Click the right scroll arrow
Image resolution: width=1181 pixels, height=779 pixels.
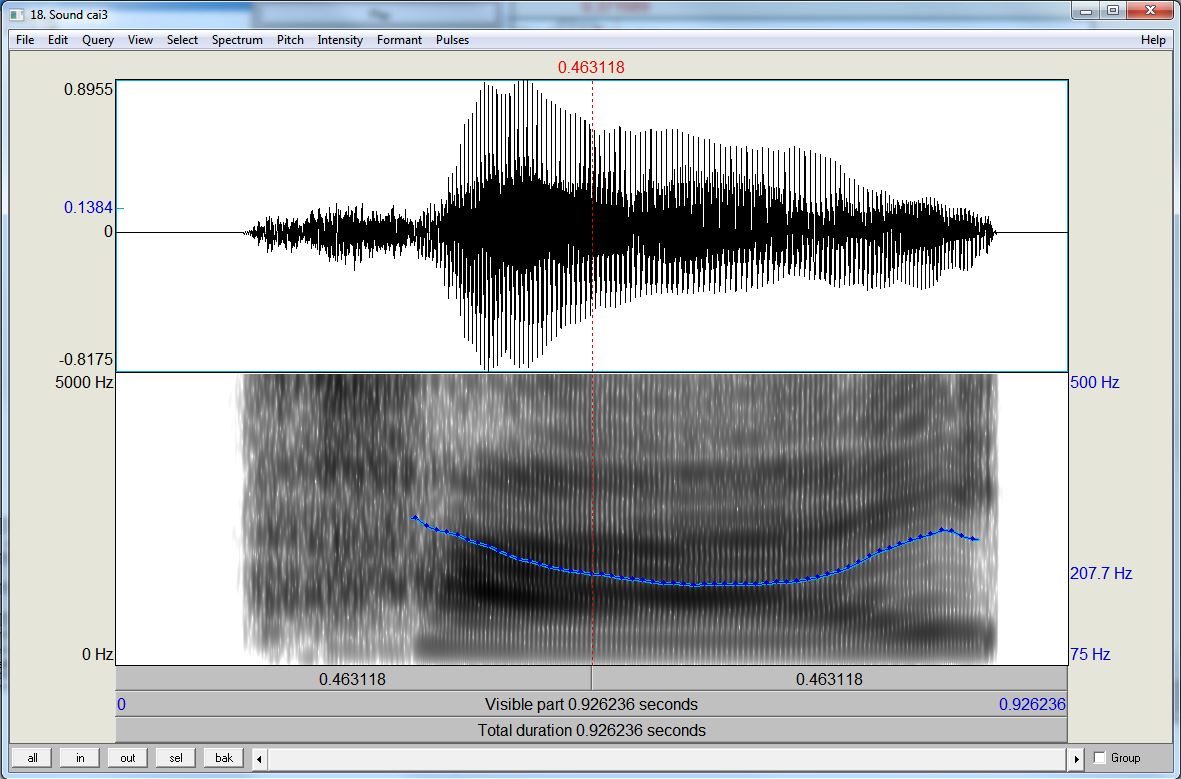pyautogui.click(x=1076, y=759)
